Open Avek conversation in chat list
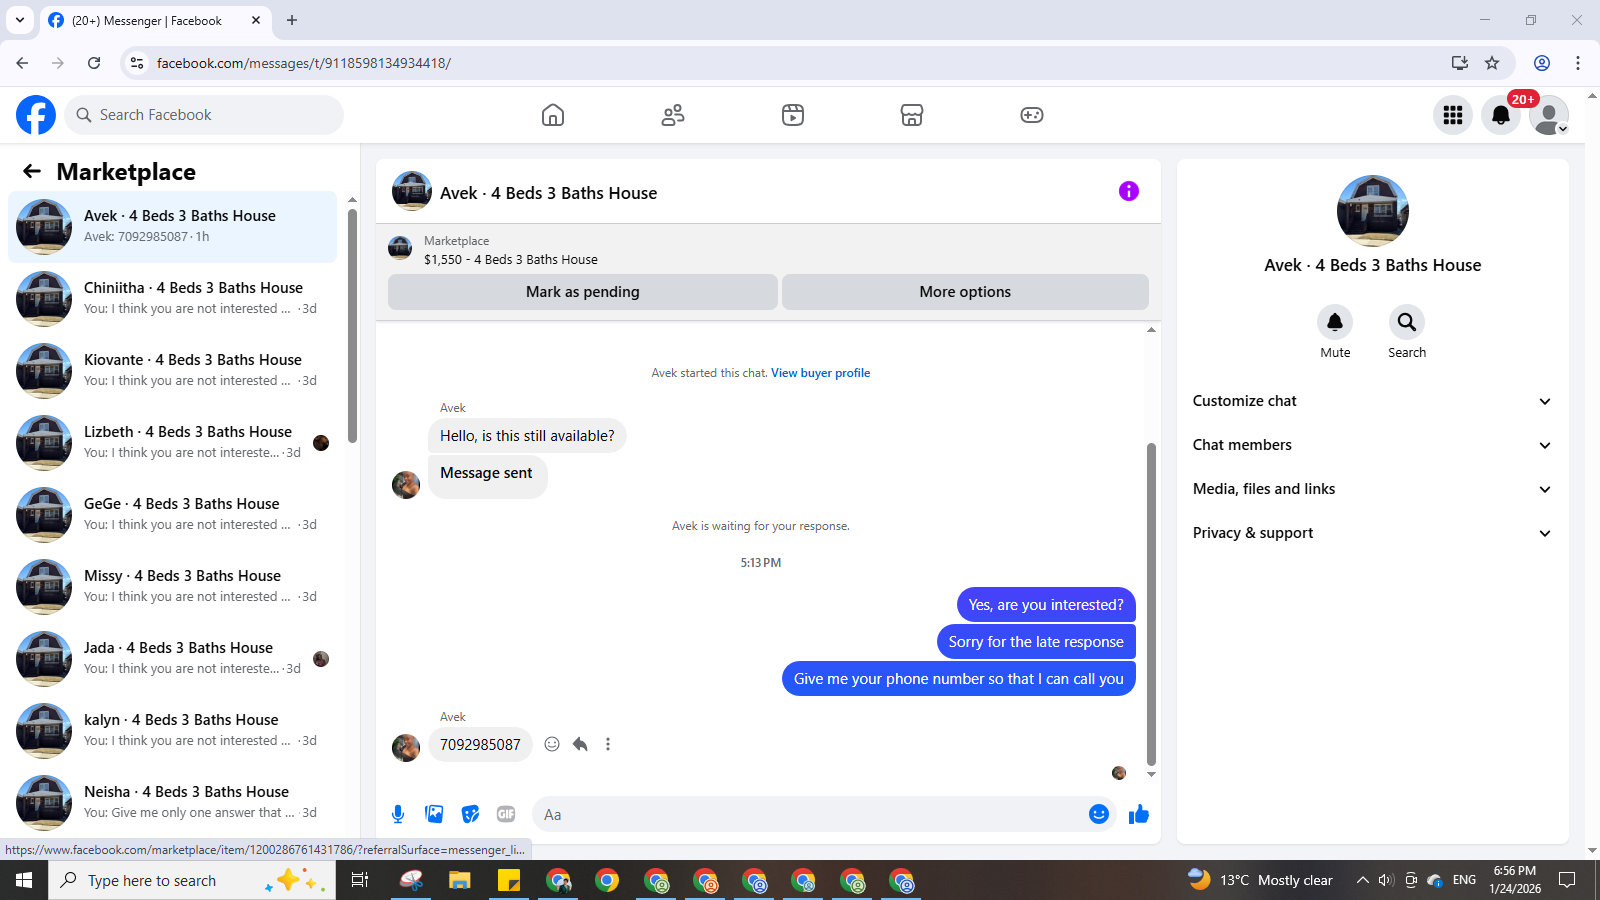This screenshot has height=900, width=1600. coord(172,226)
